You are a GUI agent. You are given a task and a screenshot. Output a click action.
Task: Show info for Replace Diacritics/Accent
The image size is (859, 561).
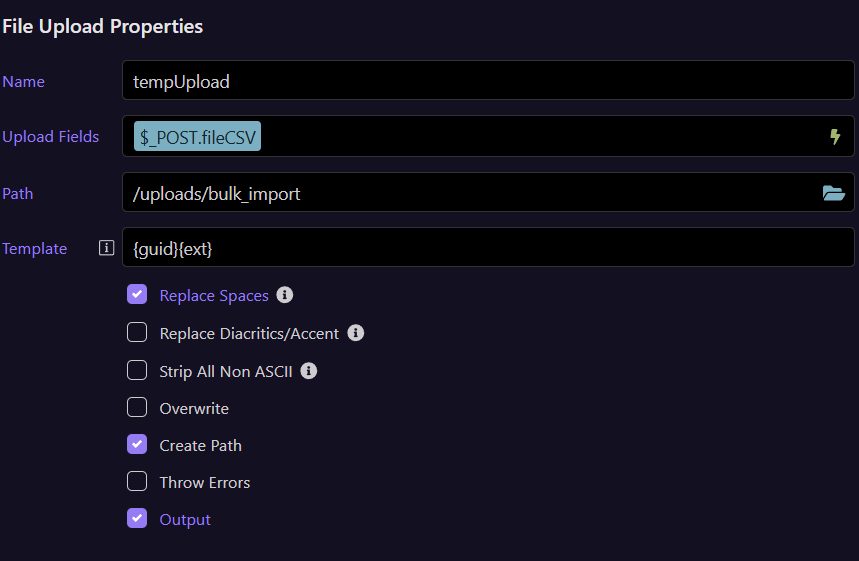[356, 333]
